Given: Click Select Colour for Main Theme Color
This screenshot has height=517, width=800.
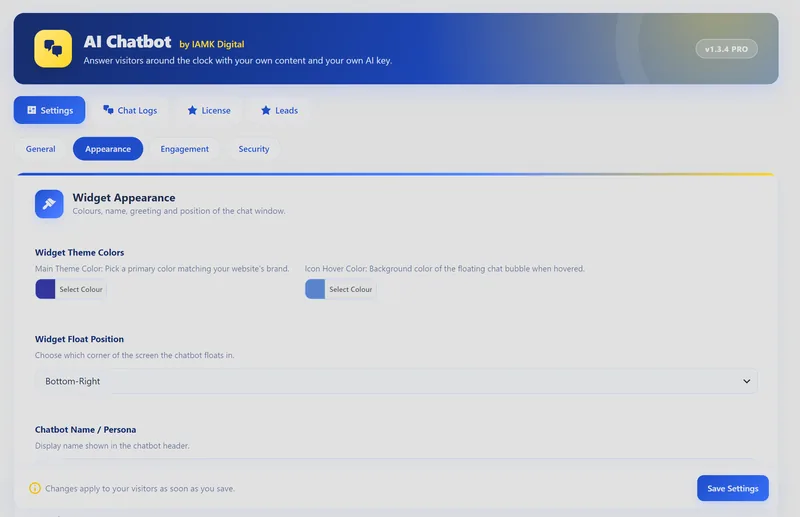Looking at the screenshot, I should point(81,289).
